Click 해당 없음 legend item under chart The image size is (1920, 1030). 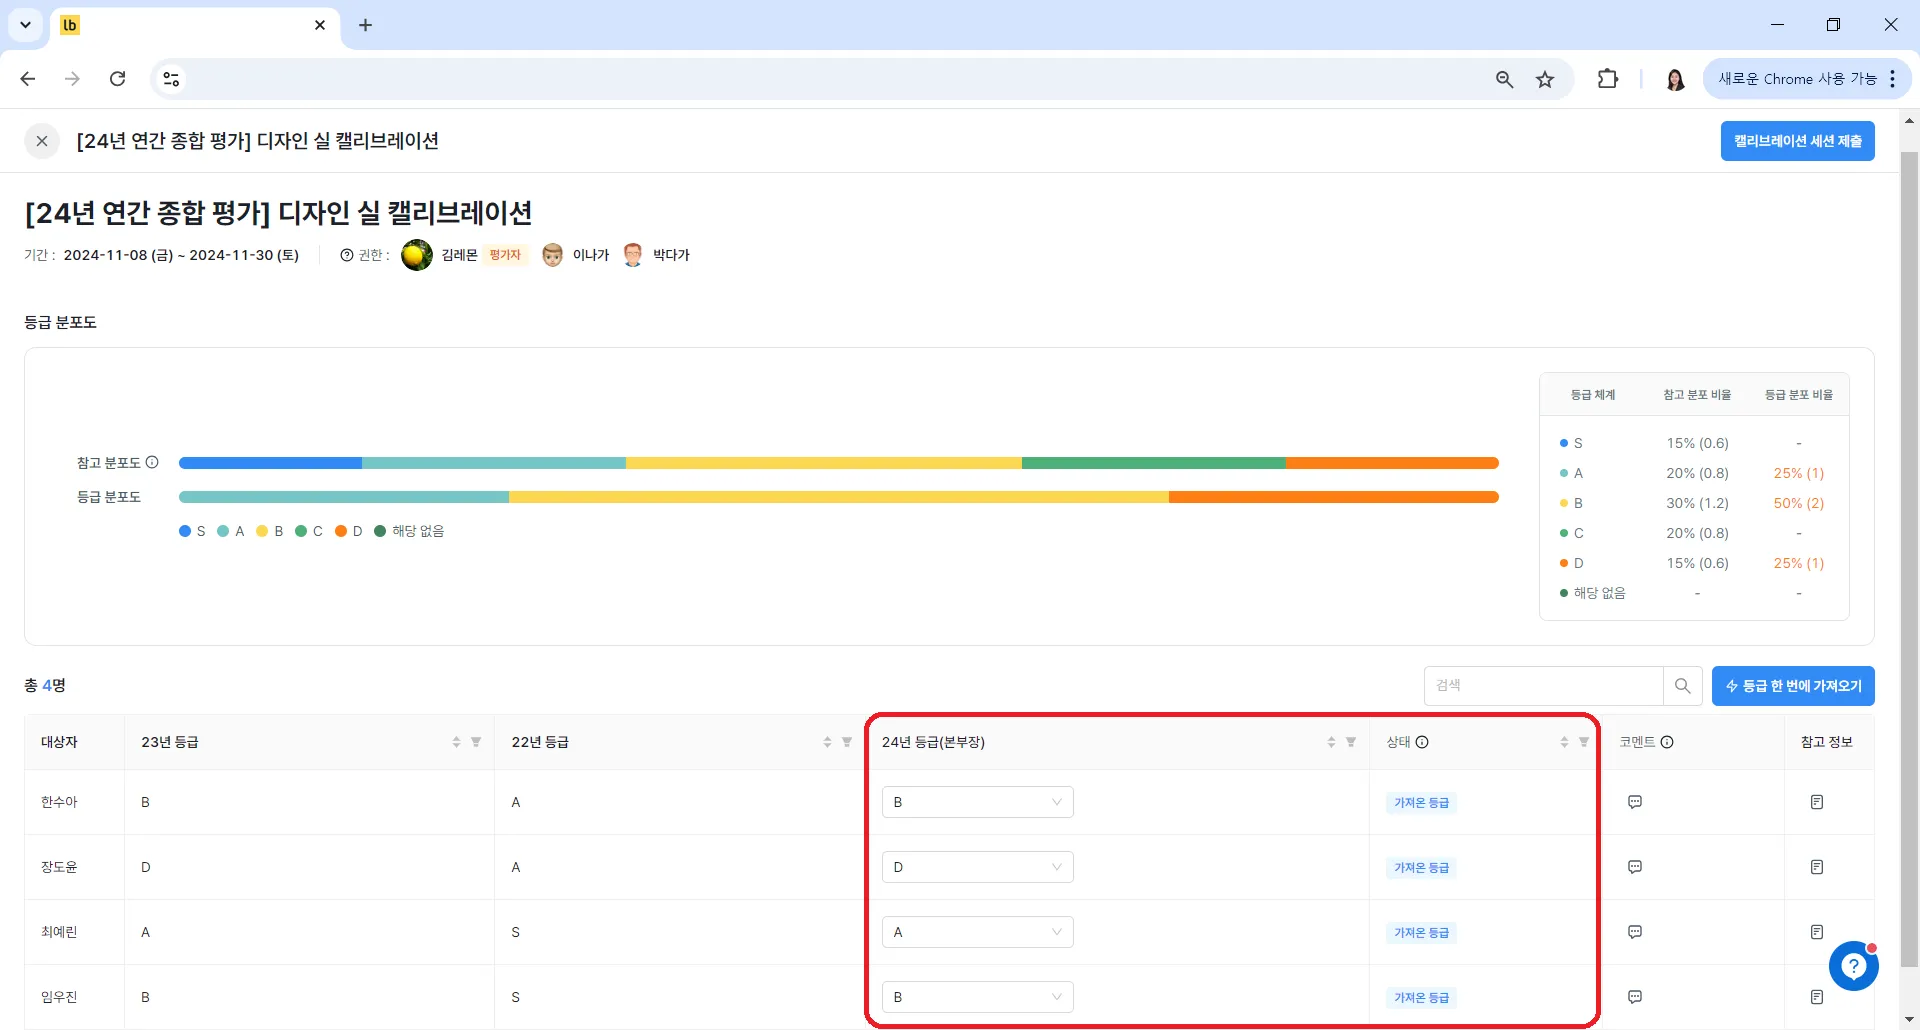[409, 531]
